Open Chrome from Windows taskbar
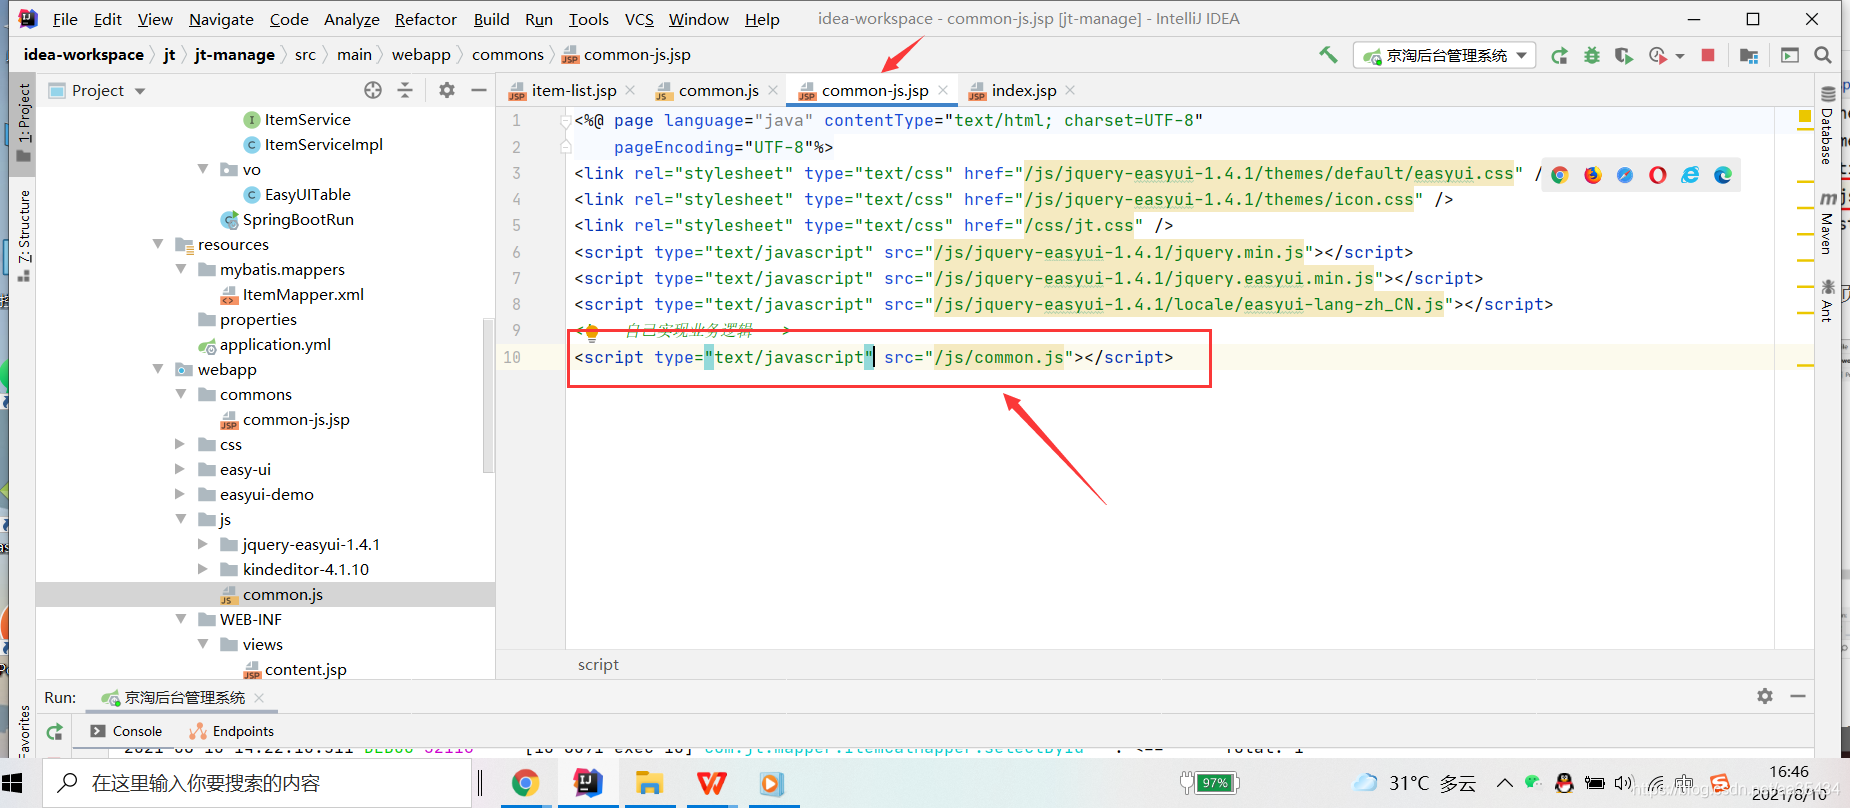The image size is (1850, 808). pos(525,783)
